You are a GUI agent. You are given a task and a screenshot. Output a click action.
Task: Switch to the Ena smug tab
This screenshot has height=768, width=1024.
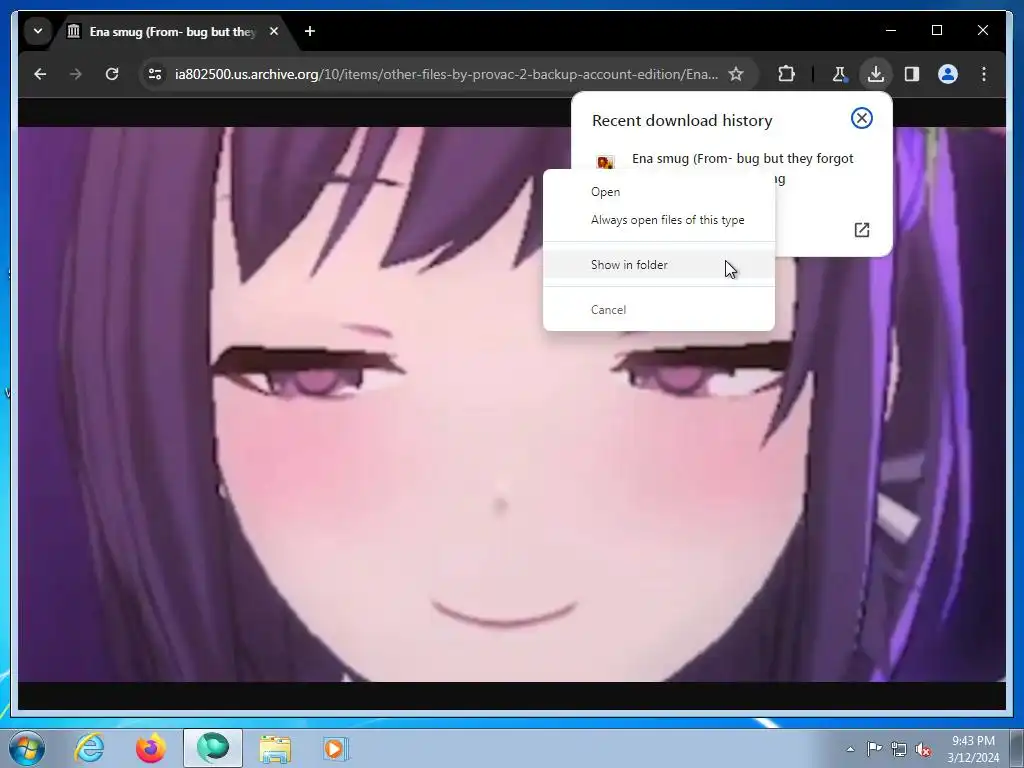click(173, 31)
